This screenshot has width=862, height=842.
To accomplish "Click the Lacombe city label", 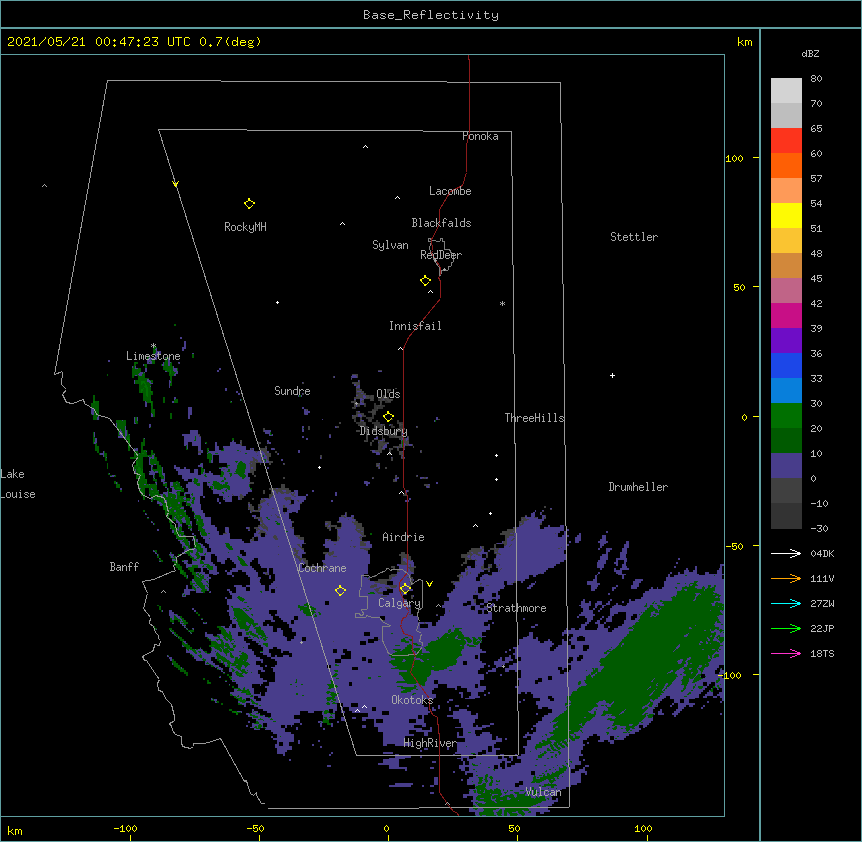I will click(450, 191).
